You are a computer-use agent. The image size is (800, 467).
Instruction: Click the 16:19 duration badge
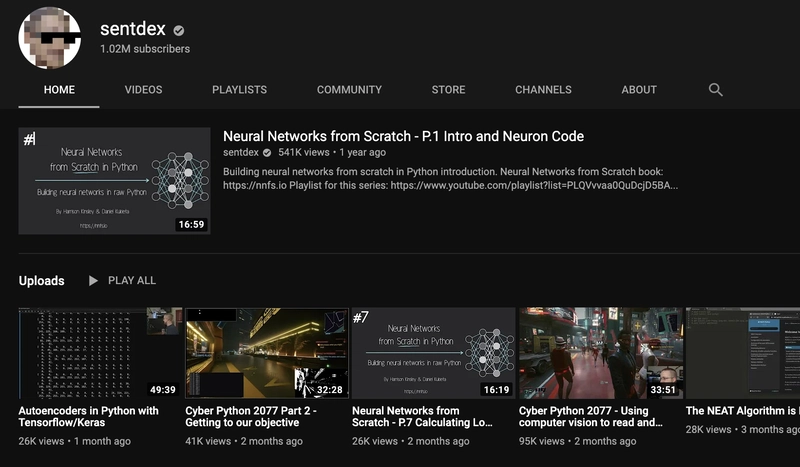pyautogui.click(x=496, y=389)
